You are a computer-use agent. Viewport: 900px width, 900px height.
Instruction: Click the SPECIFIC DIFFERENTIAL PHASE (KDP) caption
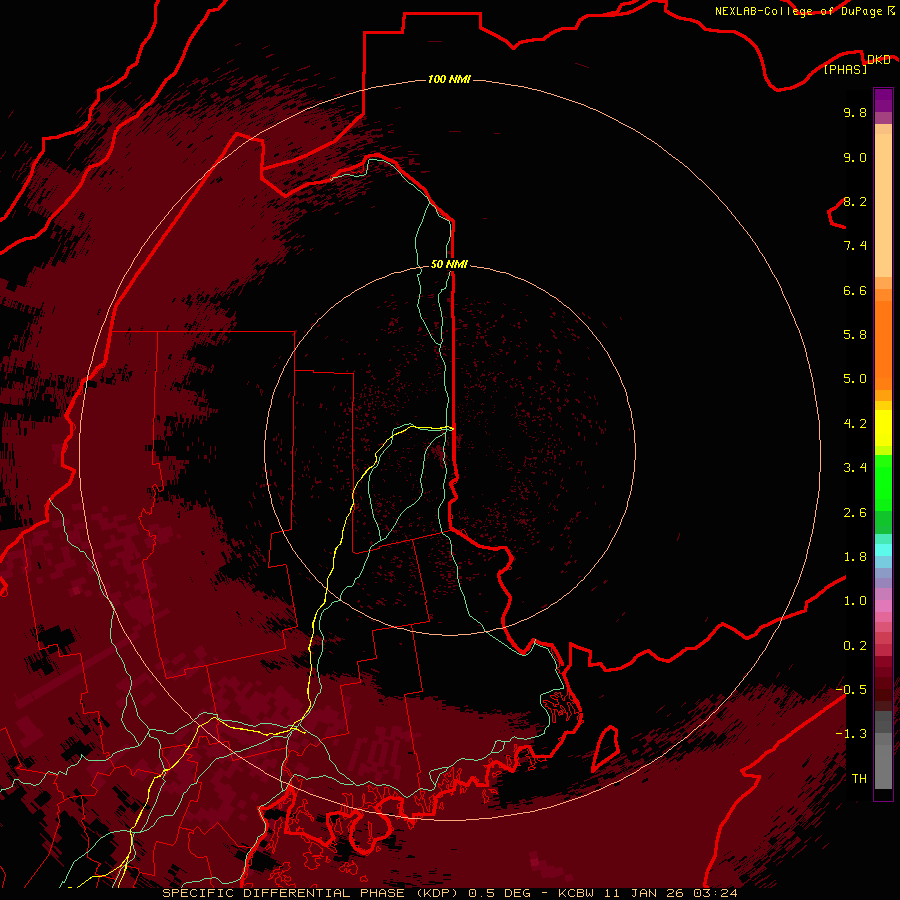313,893
